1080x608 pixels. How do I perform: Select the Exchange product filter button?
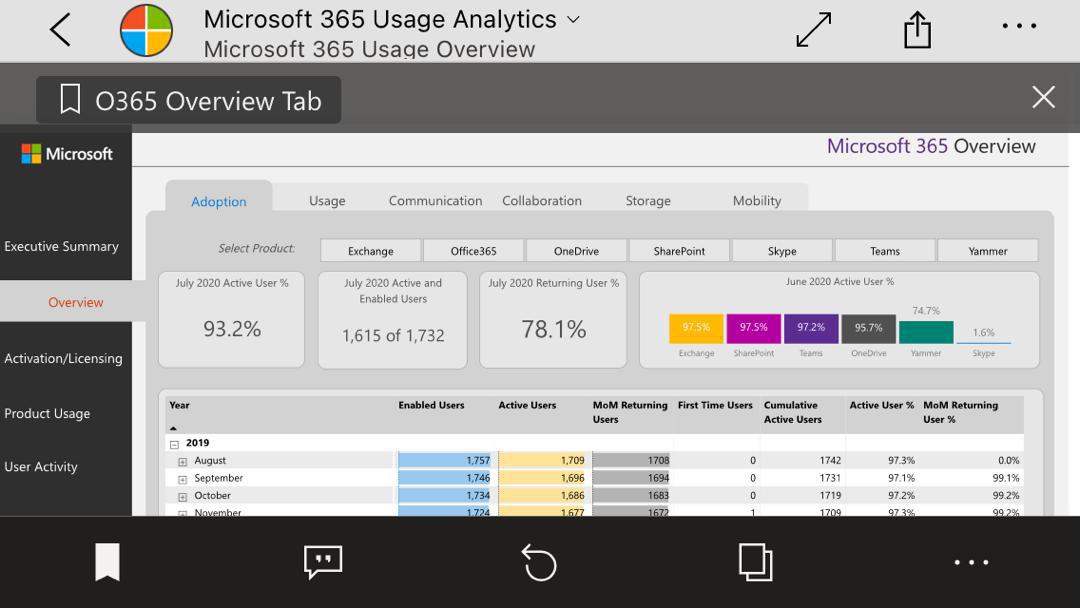click(x=371, y=251)
